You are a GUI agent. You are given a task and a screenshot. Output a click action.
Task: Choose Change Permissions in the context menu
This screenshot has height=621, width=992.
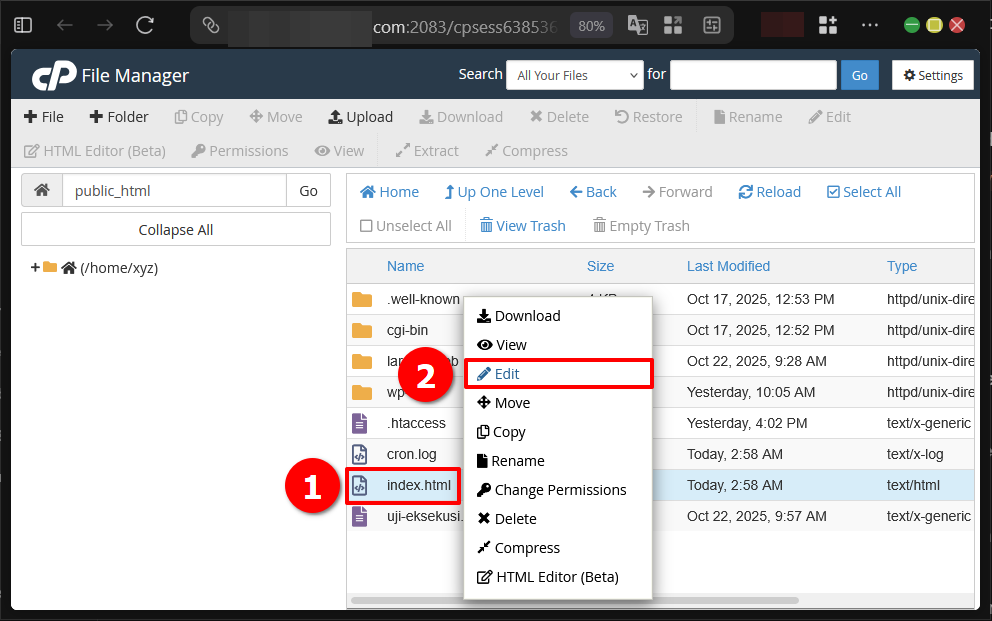pyautogui.click(x=551, y=489)
